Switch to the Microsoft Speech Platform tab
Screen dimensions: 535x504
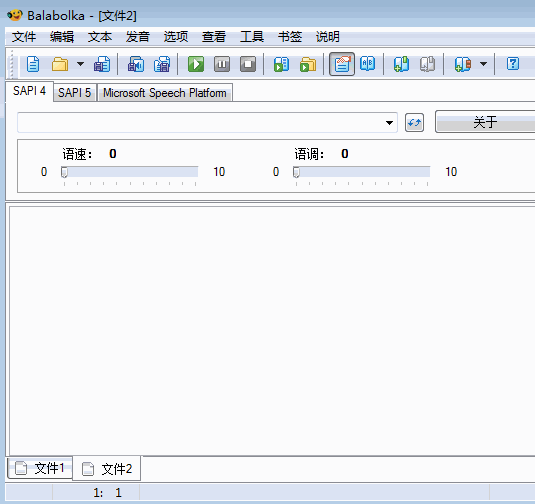tap(165, 92)
